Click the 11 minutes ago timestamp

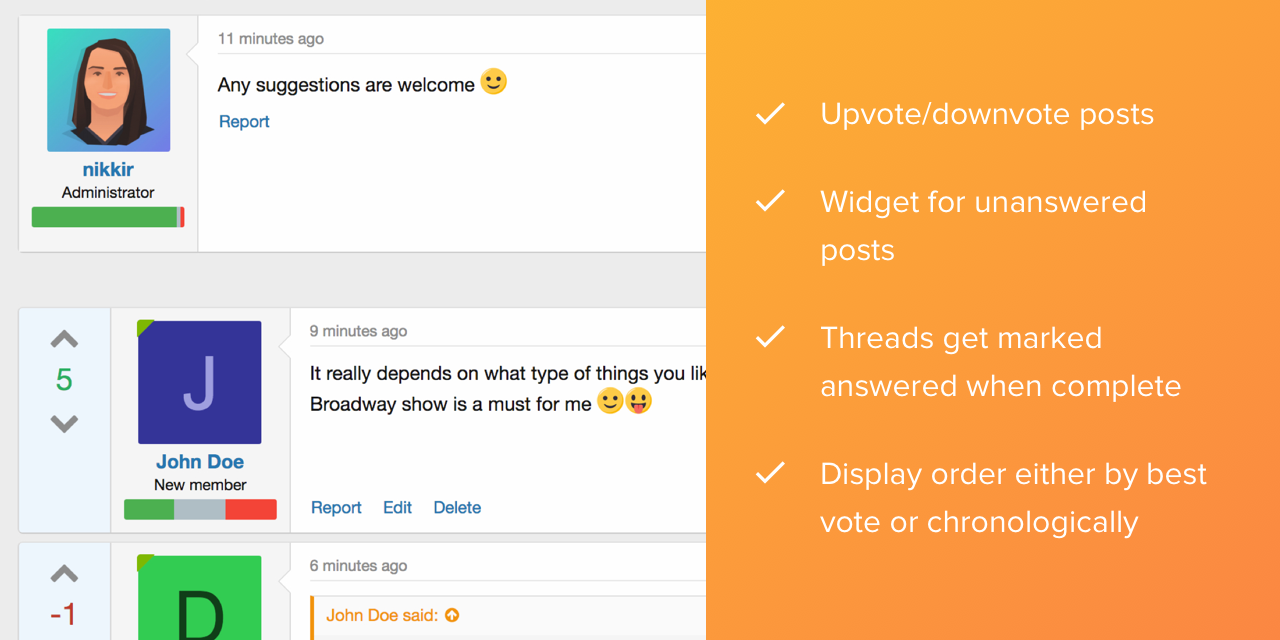tap(271, 39)
